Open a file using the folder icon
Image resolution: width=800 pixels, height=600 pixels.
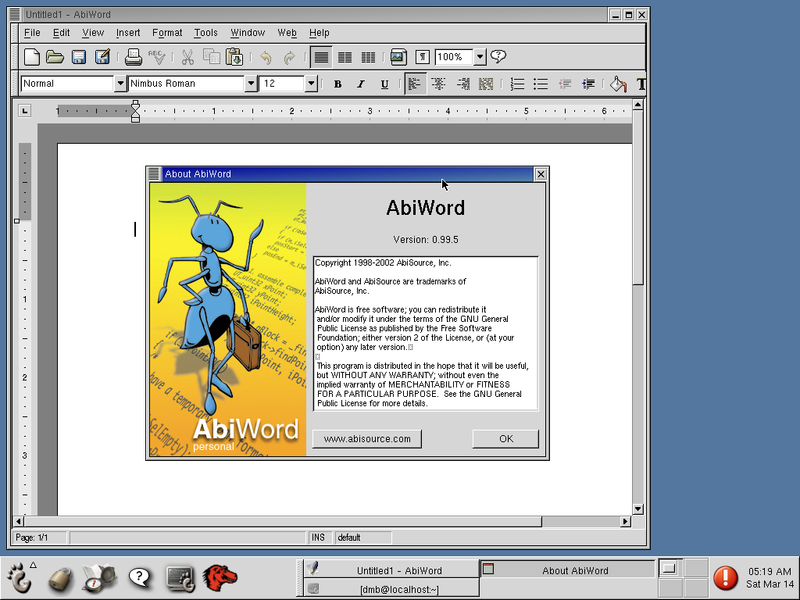click(55, 57)
